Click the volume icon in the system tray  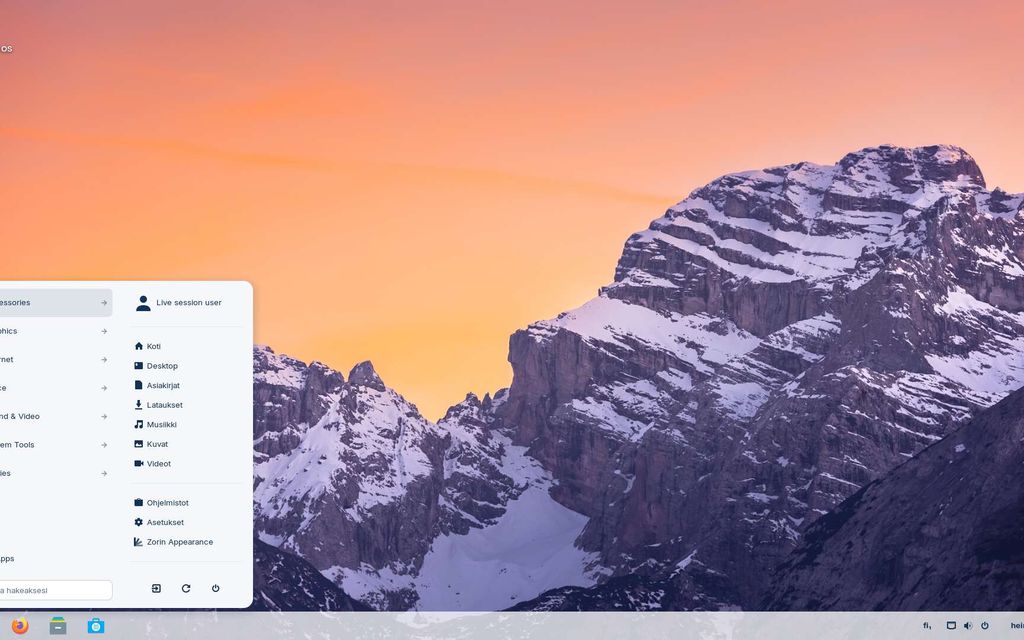(967, 626)
